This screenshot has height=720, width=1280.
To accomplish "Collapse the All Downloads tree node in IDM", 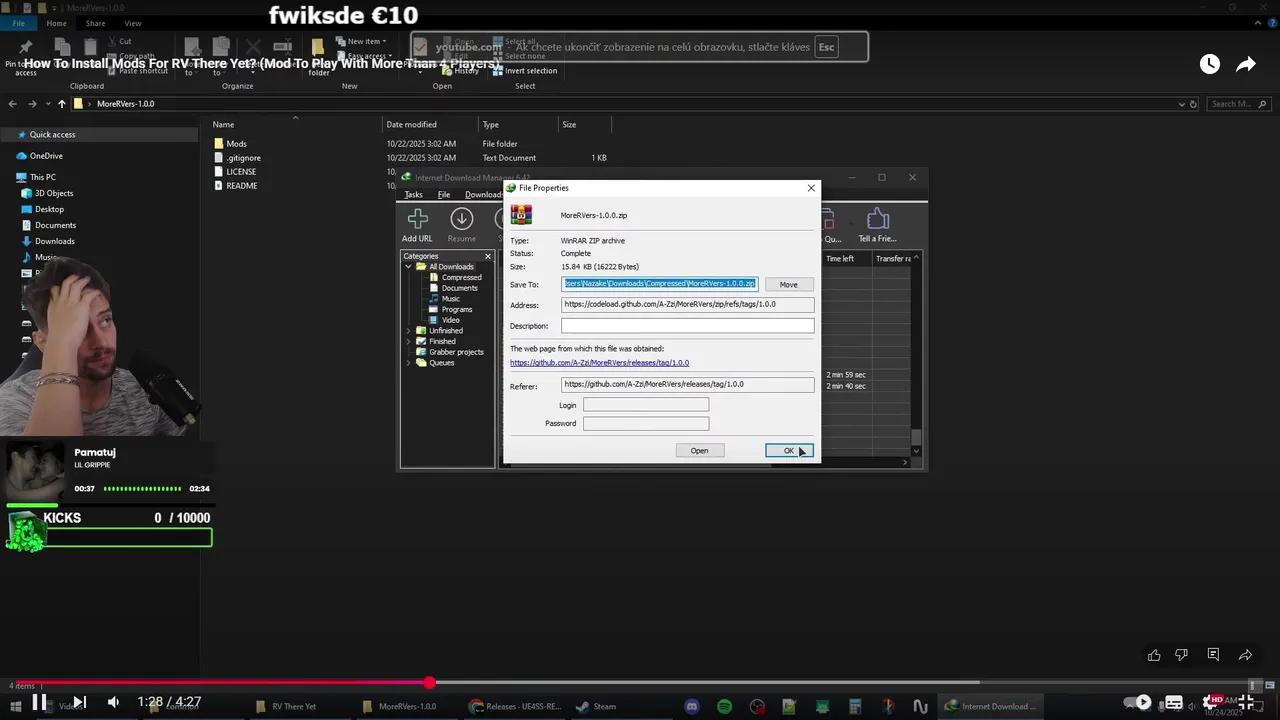I will pyautogui.click(x=409, y=267).
